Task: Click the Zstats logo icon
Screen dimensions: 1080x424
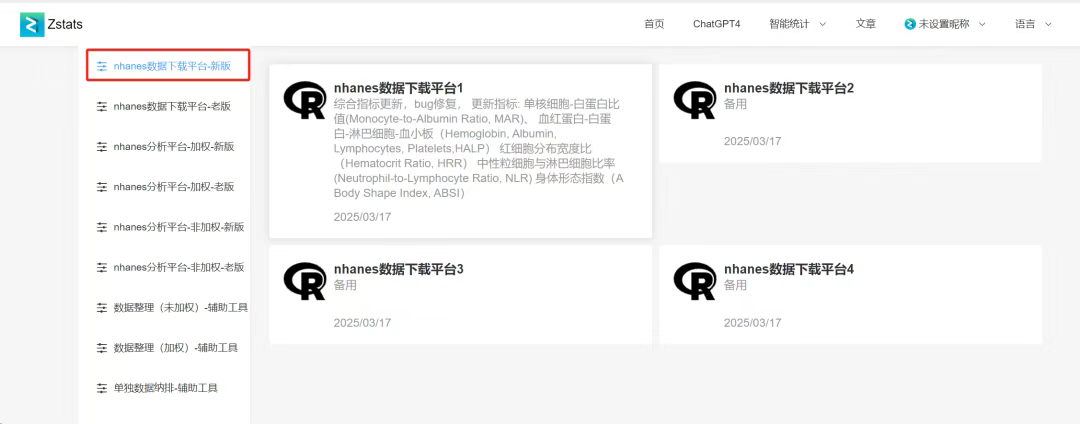Action: pos(32,24)
